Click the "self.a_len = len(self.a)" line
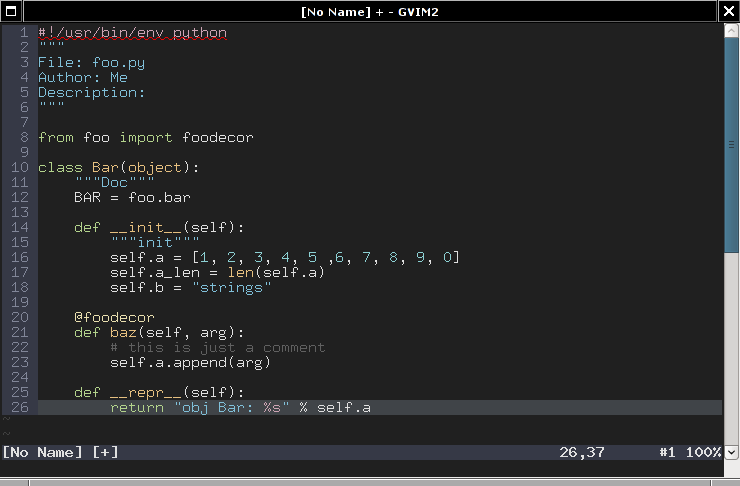The height and width of the screenshot is (486, 740). click(x=217, y=272)
